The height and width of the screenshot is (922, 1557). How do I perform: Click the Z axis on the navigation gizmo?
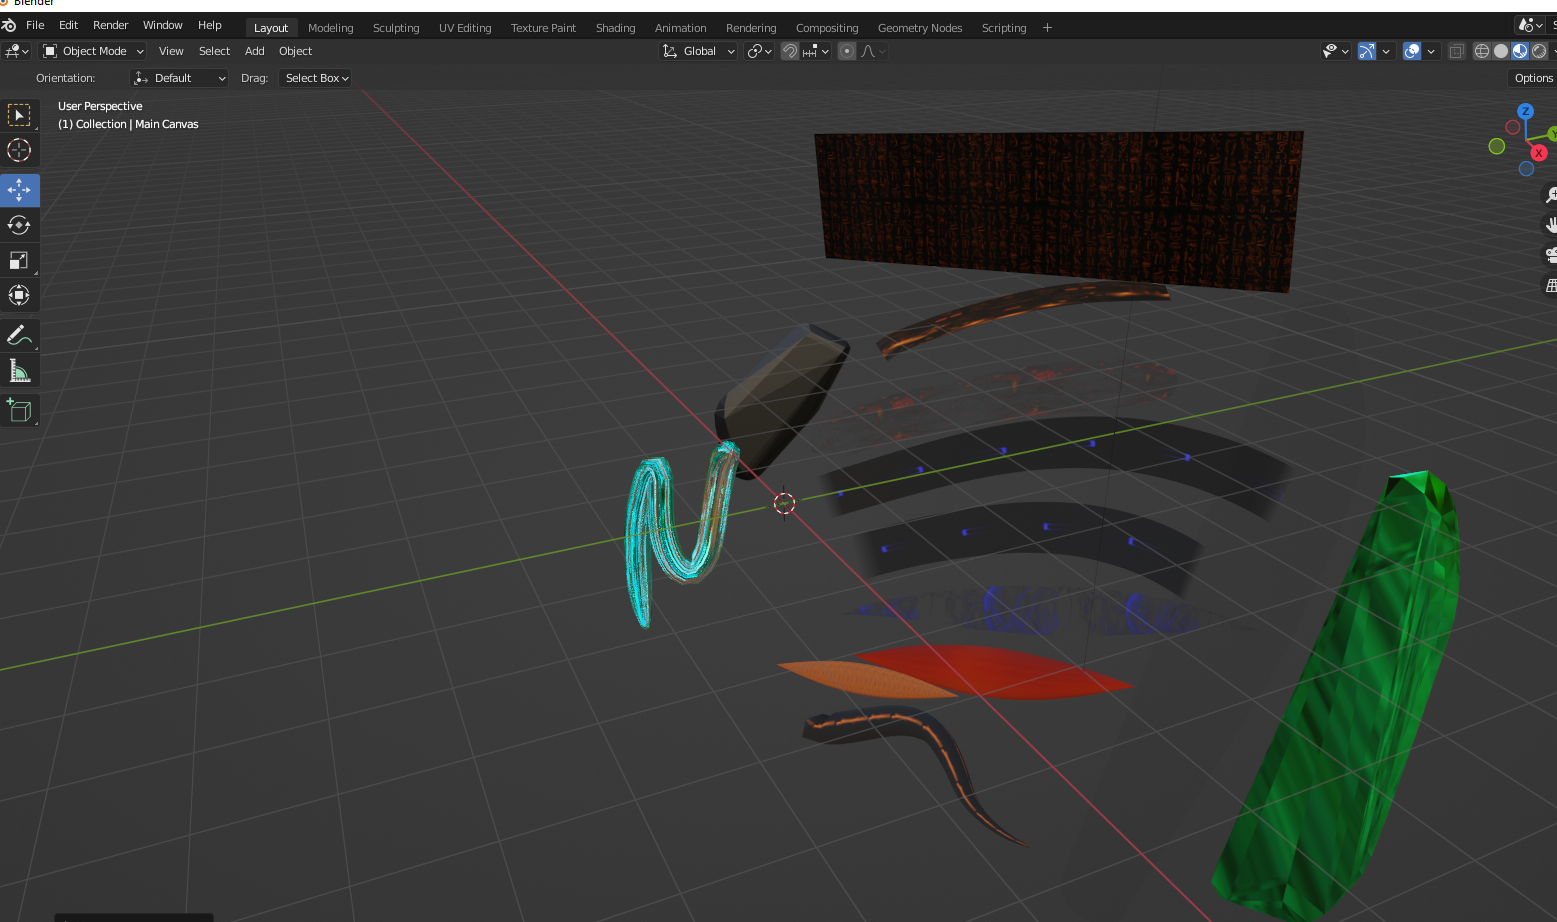(x=1525, y=112)
